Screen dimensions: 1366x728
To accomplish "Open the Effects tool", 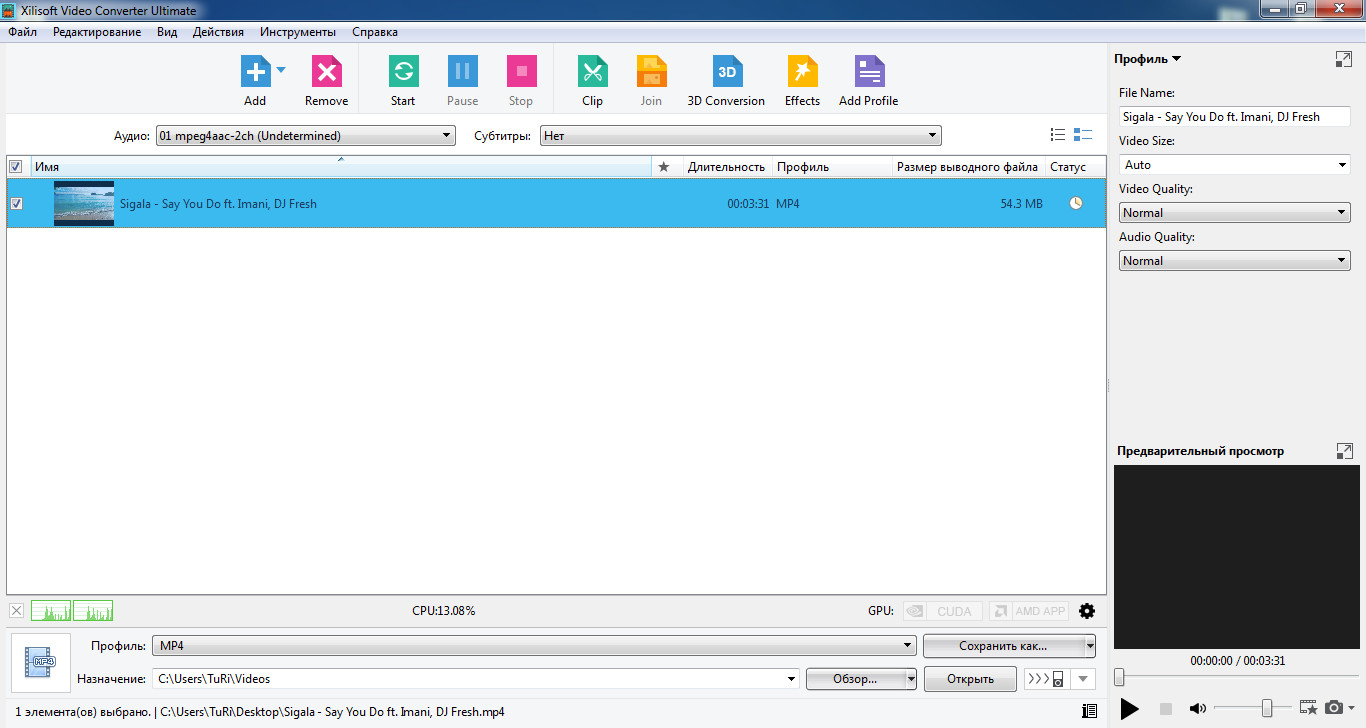I will (802, 72).
